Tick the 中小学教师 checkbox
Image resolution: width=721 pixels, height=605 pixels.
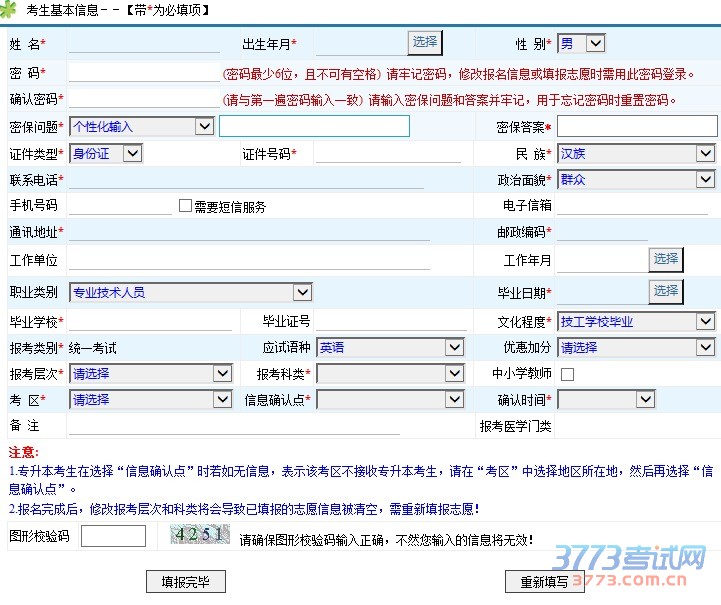[x=567, y=374]
